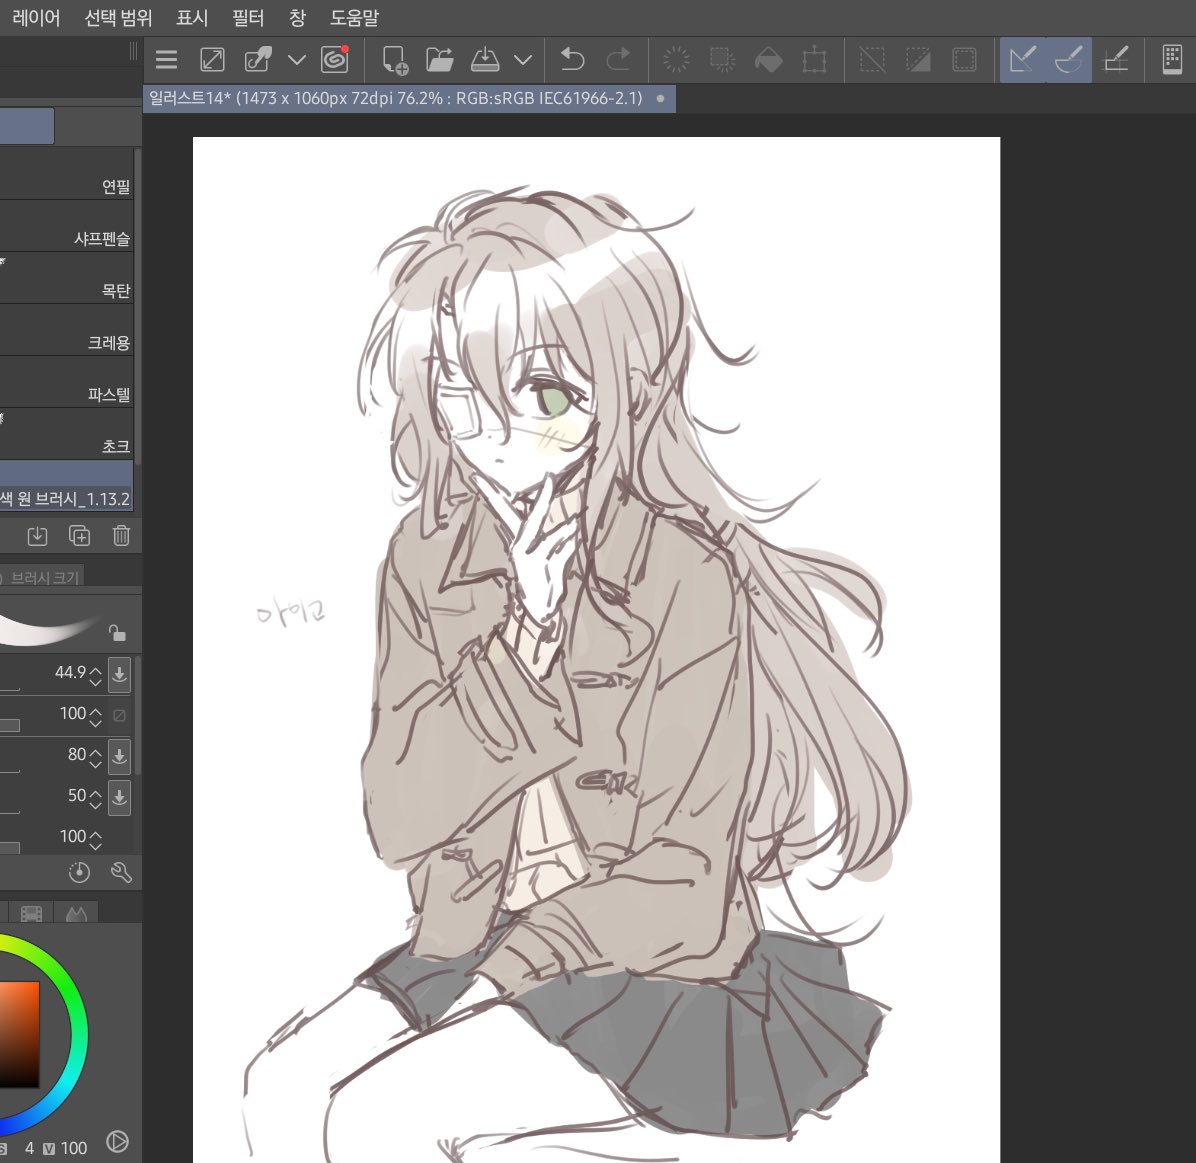Expand the save options dropdown arrow
This screenshot has height=1163, width=1196.
[522, 59]
